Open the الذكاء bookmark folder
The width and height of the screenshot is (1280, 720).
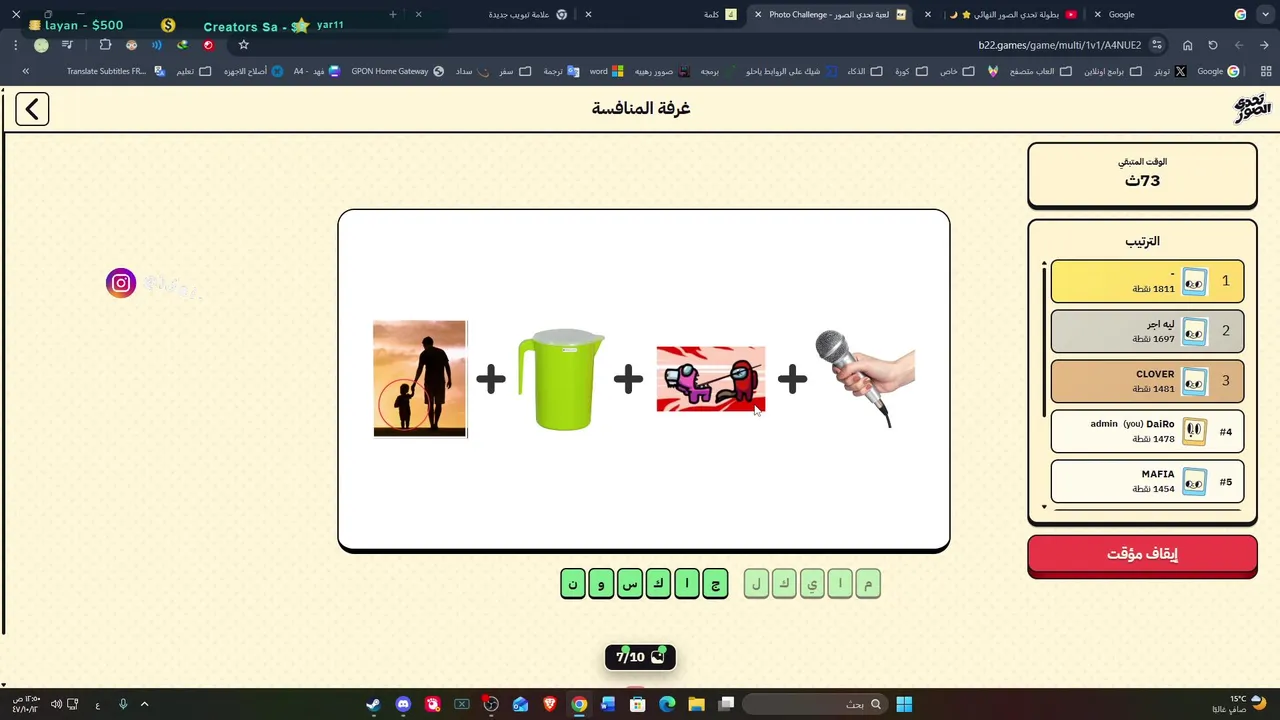coord(865,71)
